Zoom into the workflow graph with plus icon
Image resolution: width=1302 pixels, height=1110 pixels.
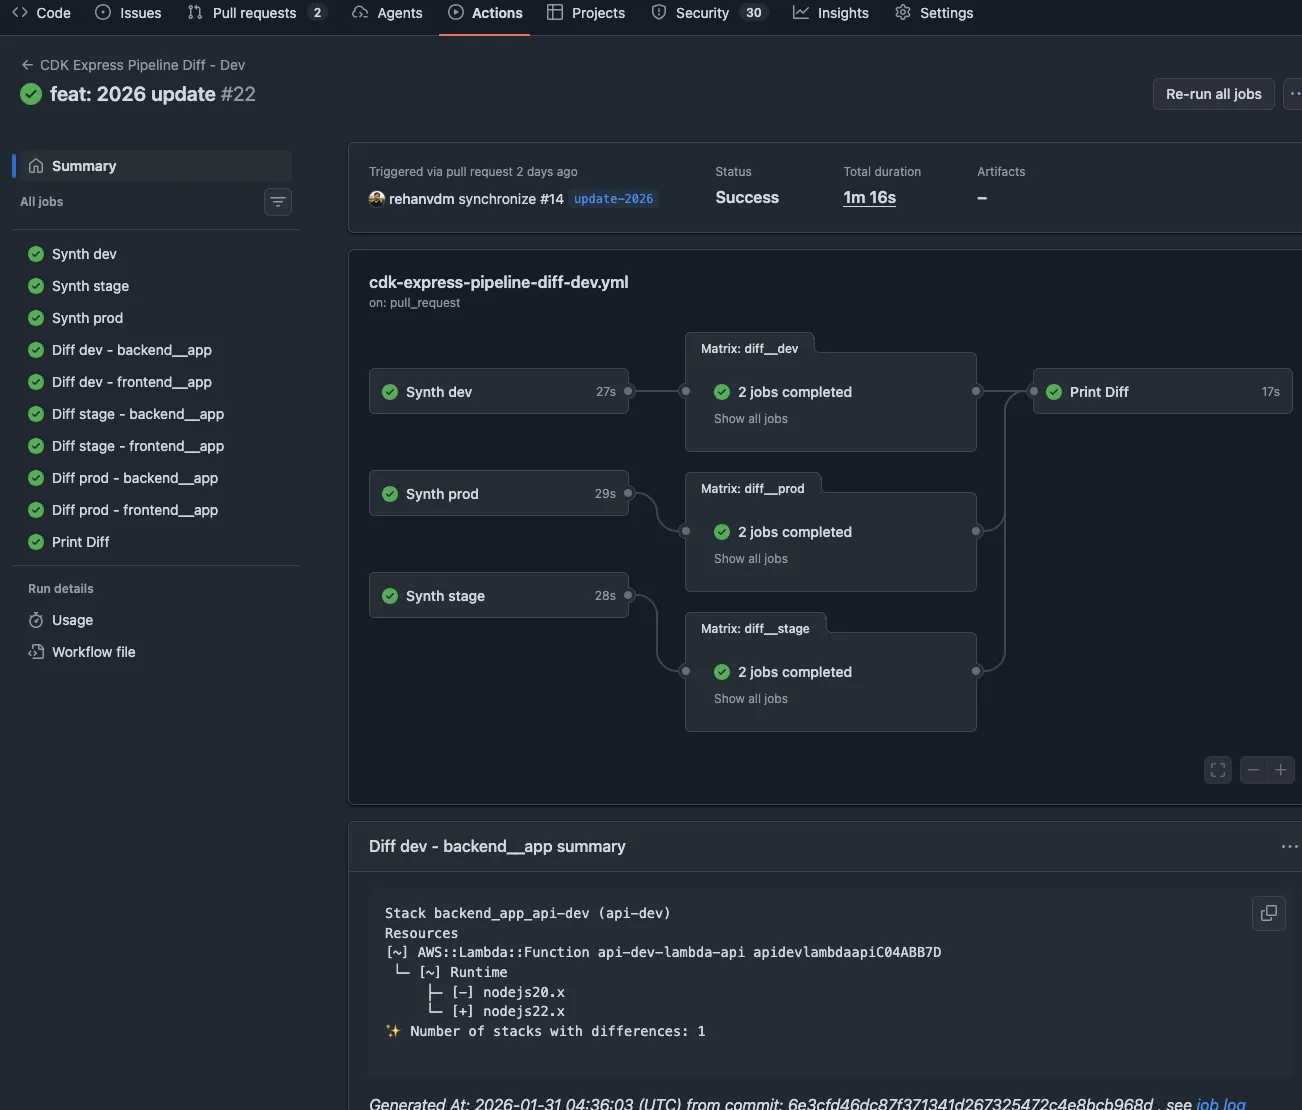click(x=1281, y=770)
